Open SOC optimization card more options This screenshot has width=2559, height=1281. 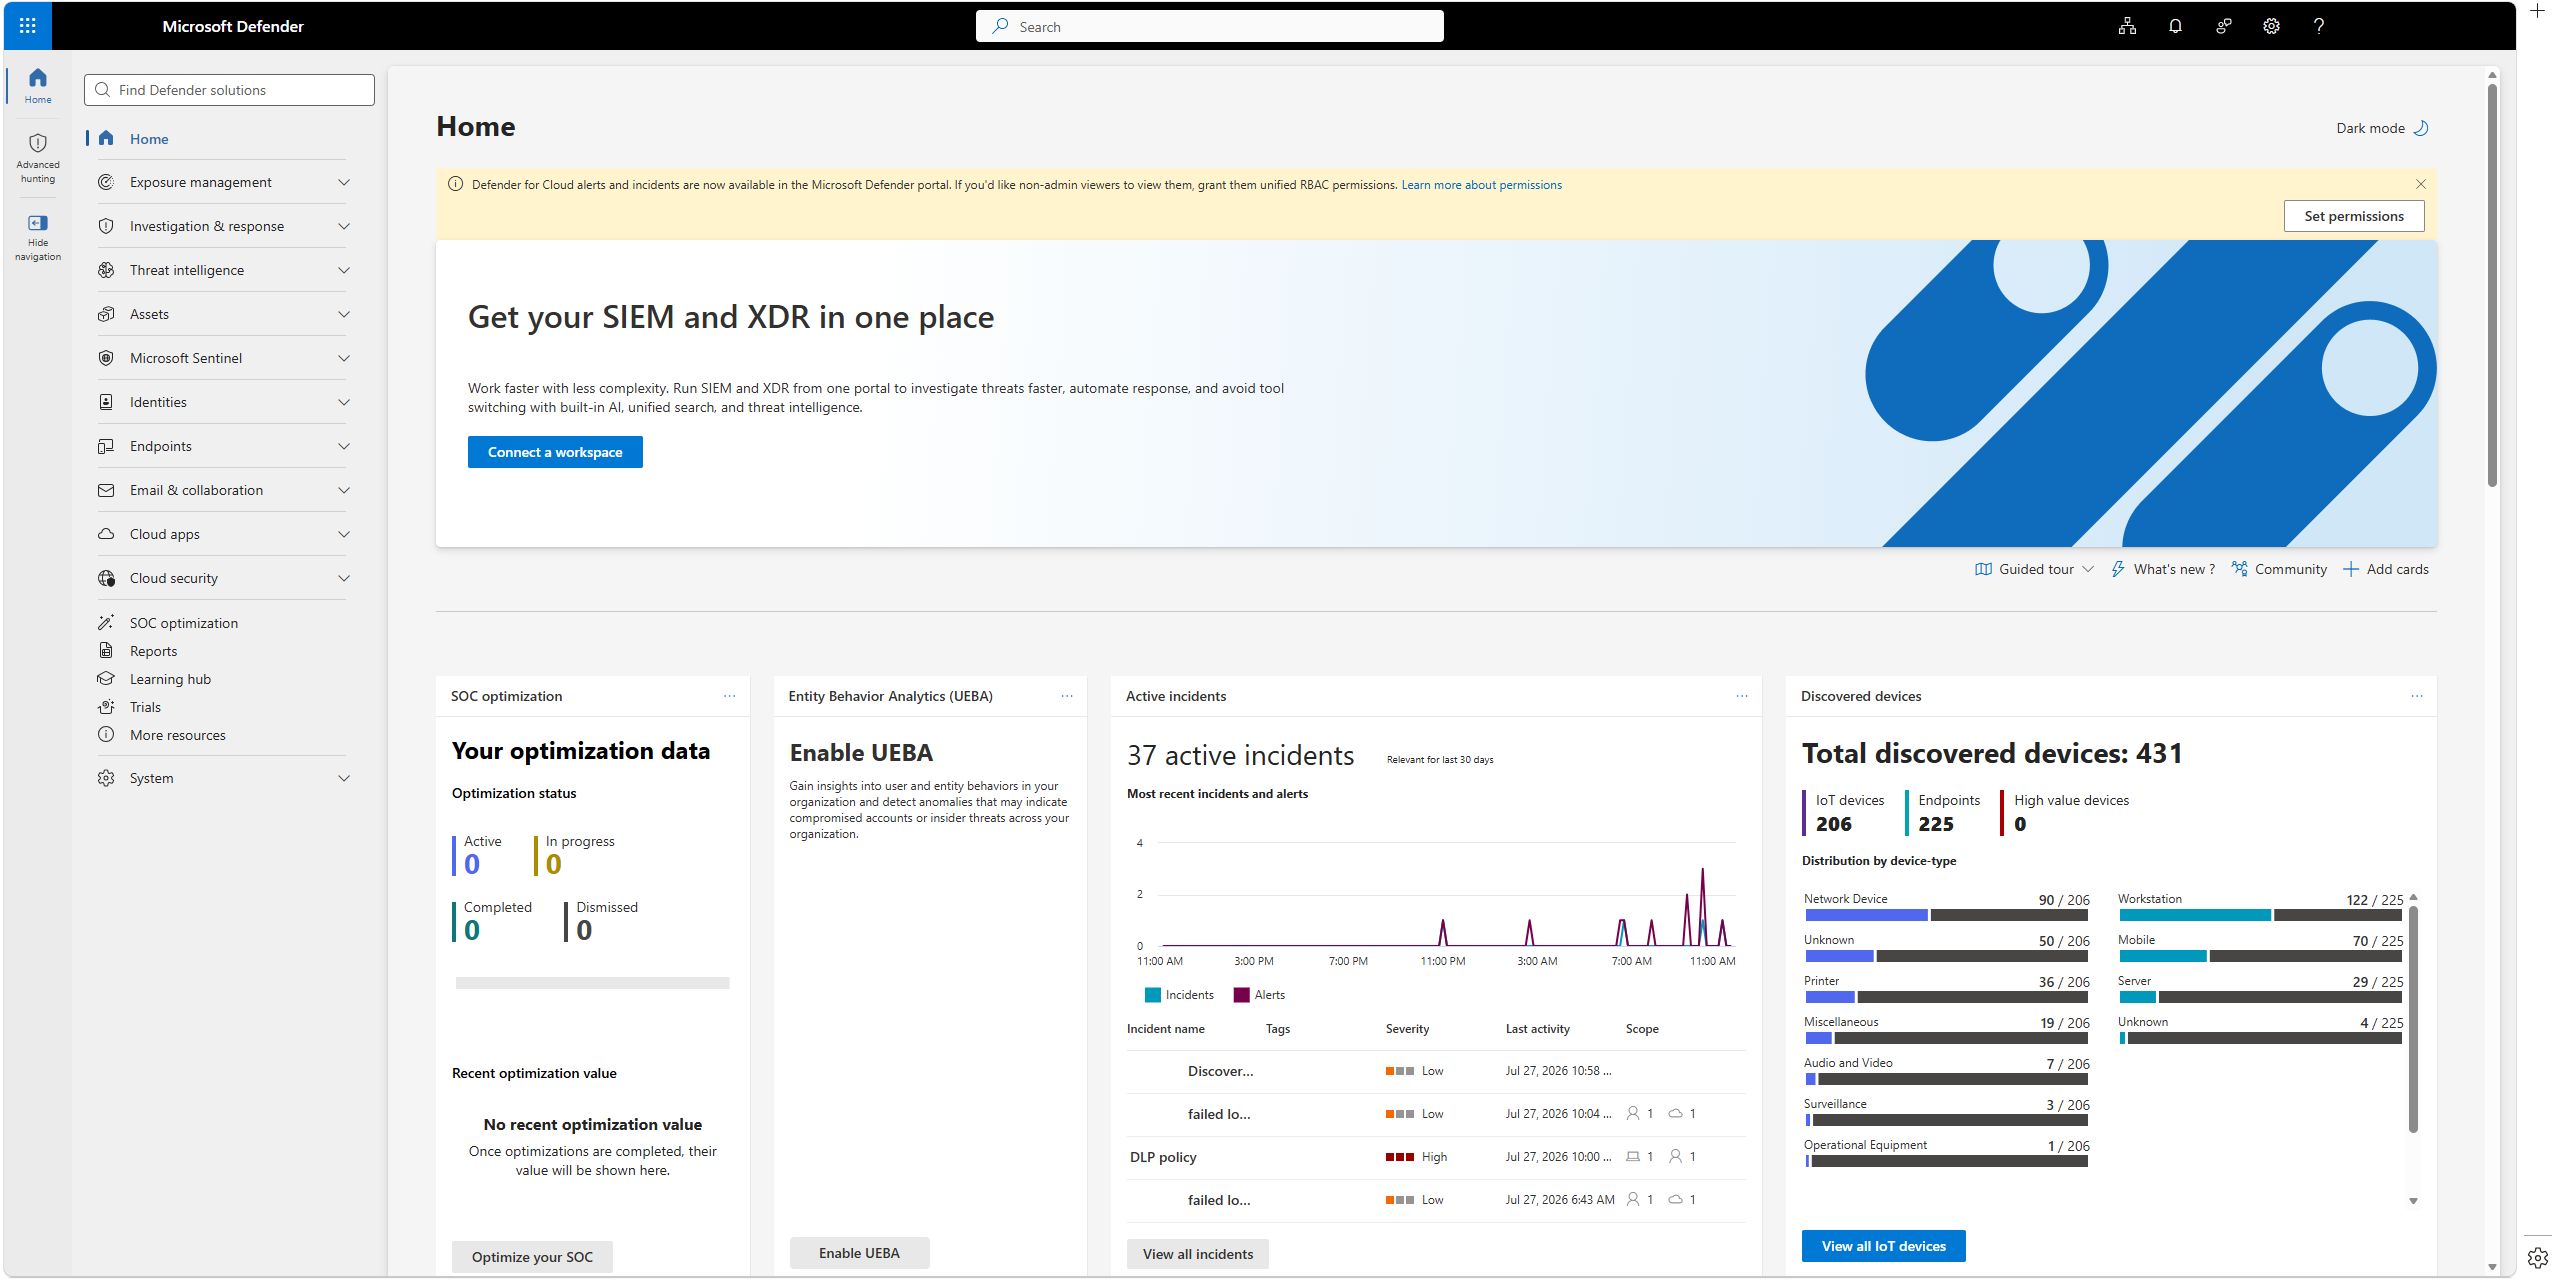tap(729, 696)
